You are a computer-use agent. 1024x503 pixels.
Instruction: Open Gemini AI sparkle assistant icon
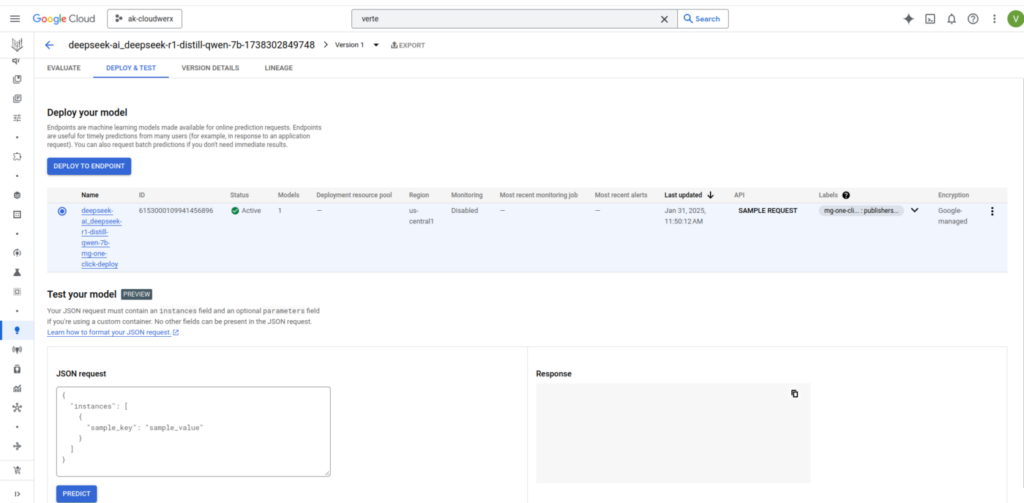908,19
